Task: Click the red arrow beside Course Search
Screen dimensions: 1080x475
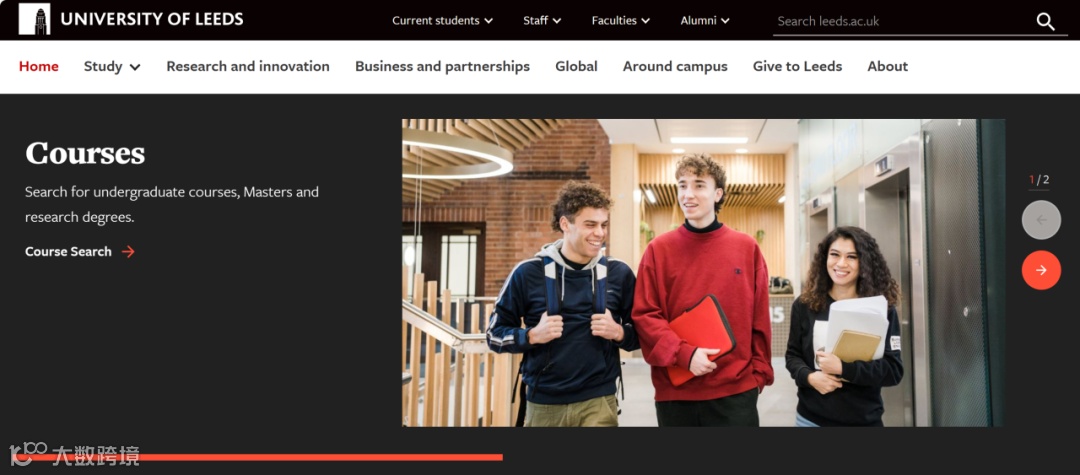Action: [128, 252]
